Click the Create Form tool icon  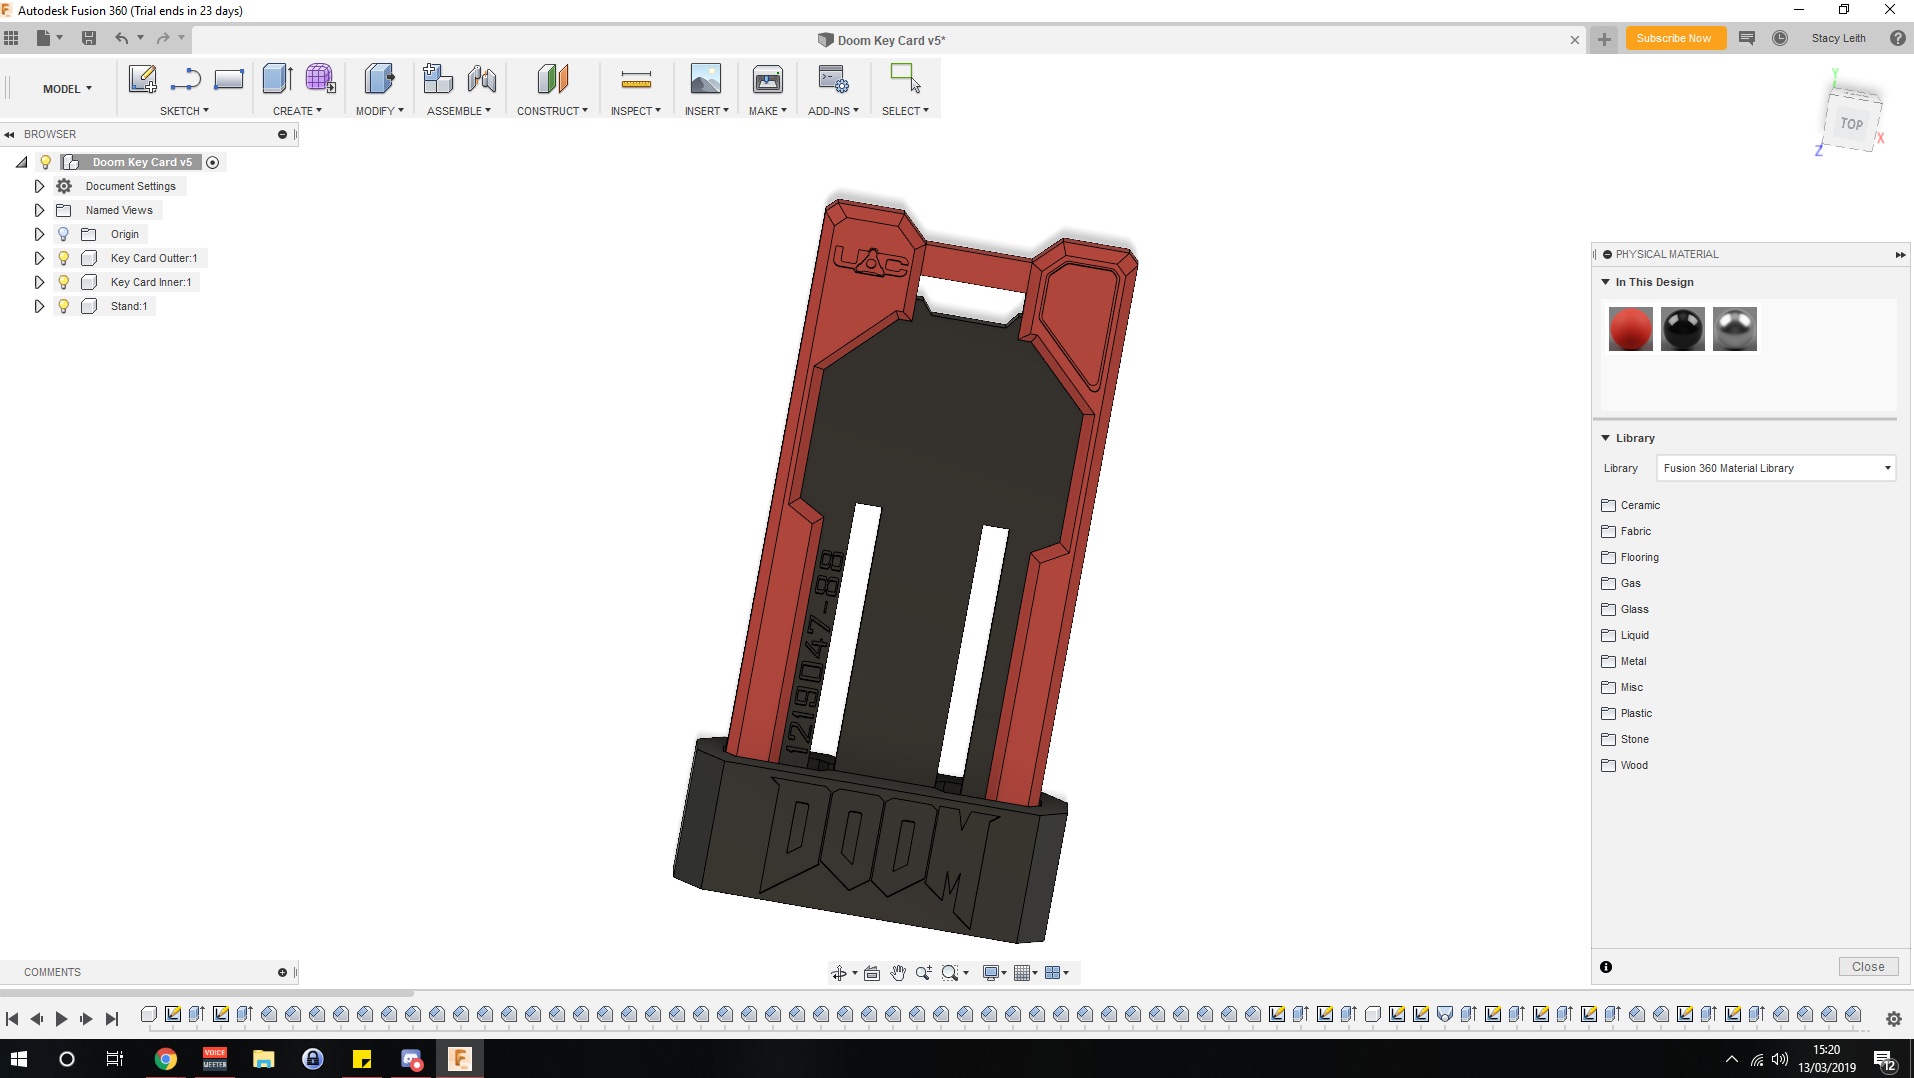pos(320,79)
